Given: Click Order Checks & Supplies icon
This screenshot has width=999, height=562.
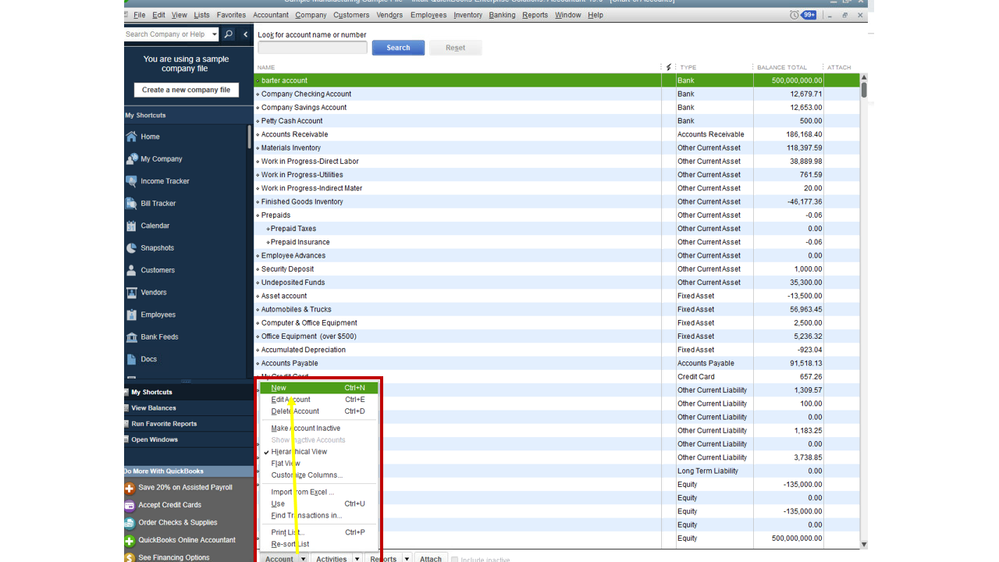Looking at the screenshot, I should pos(129,523).
